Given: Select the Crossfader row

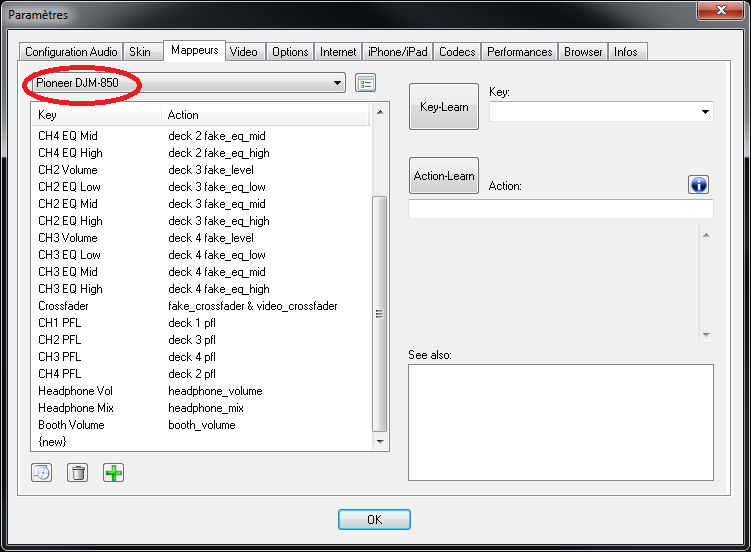Looking at the screenshot, I should [202, 306].
